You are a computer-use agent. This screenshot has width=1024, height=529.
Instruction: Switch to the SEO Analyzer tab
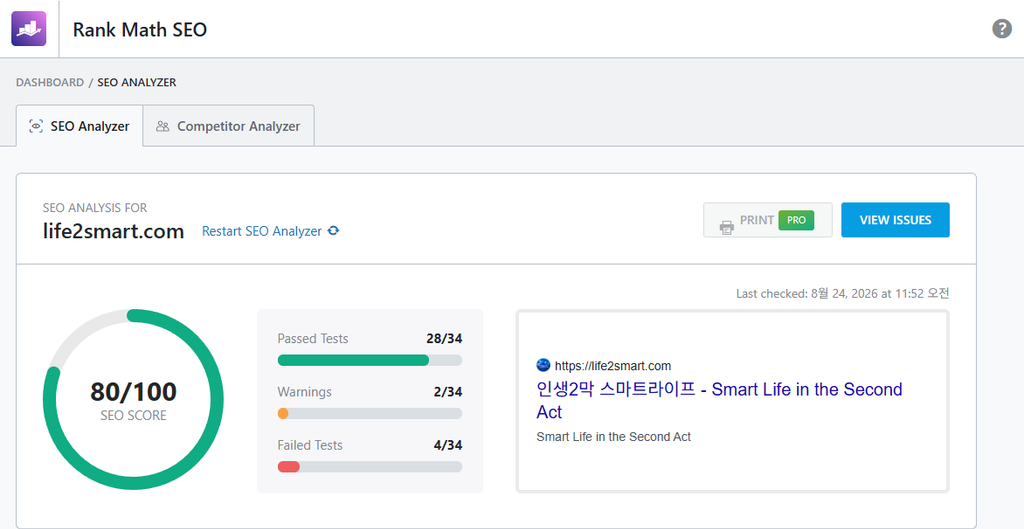(80, 126)
